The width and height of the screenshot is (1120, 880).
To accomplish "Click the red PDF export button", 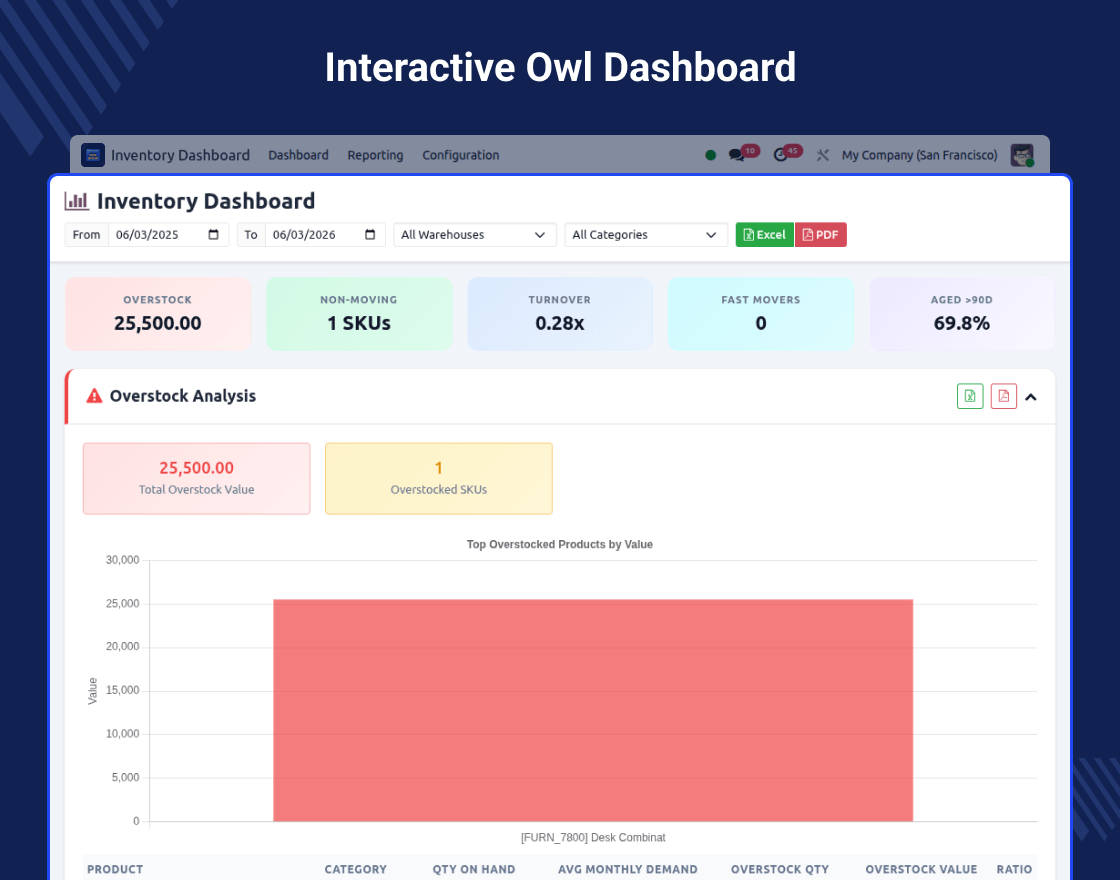I will (x=821, y=234).
